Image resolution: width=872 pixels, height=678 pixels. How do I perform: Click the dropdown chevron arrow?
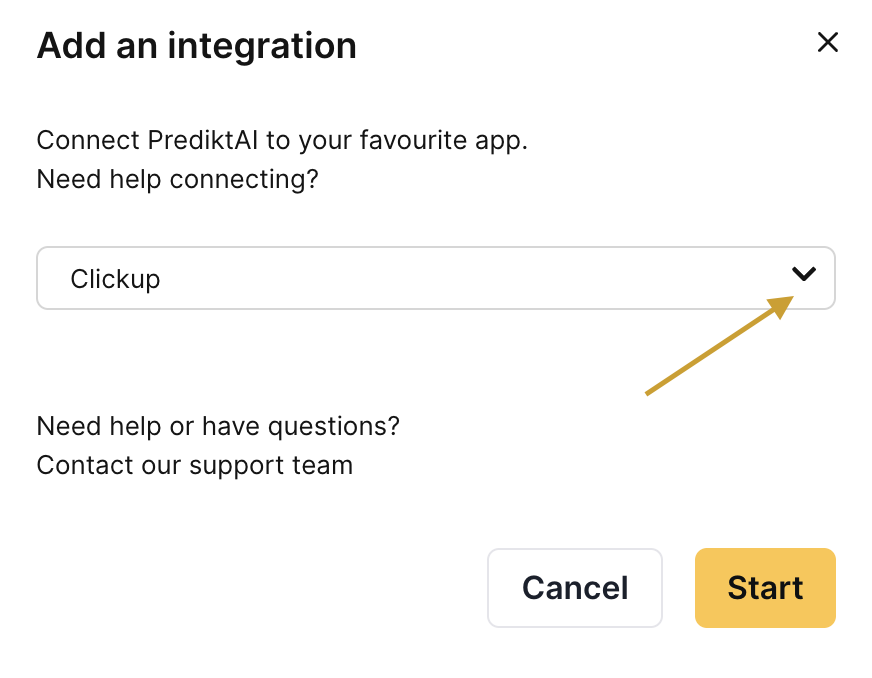[x=804, y=274]
